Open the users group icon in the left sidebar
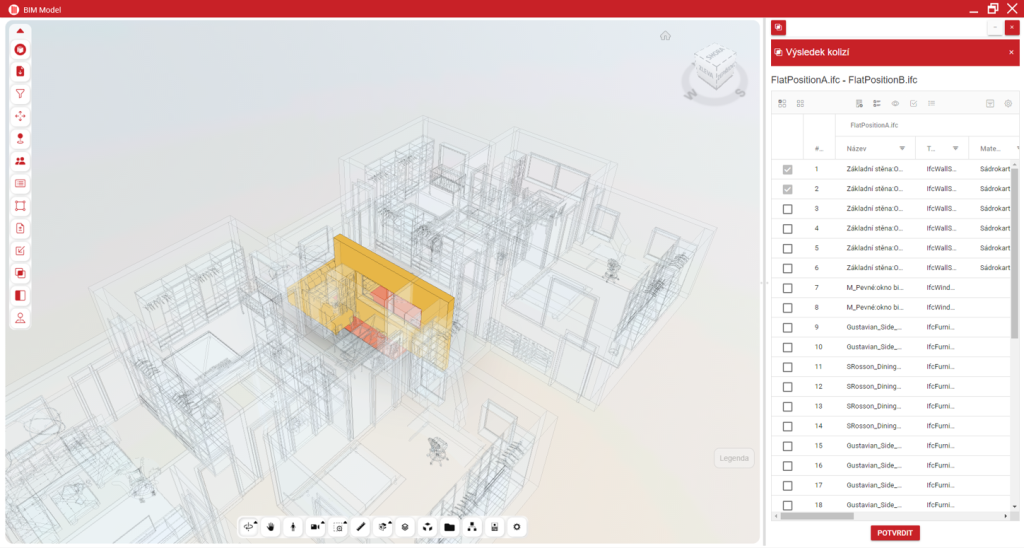This screenshot has height=548, width=1024. 20,161
